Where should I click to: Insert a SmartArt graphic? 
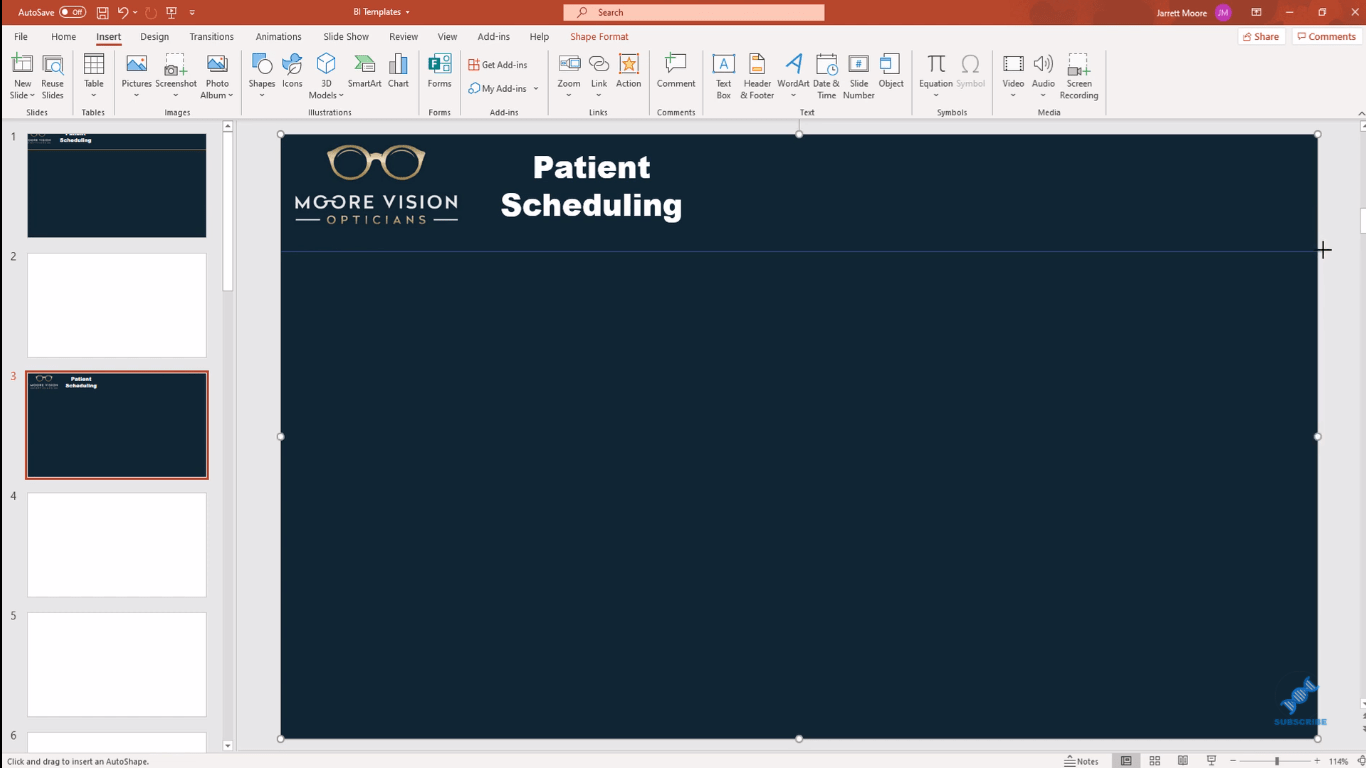[x=364, y=71]
